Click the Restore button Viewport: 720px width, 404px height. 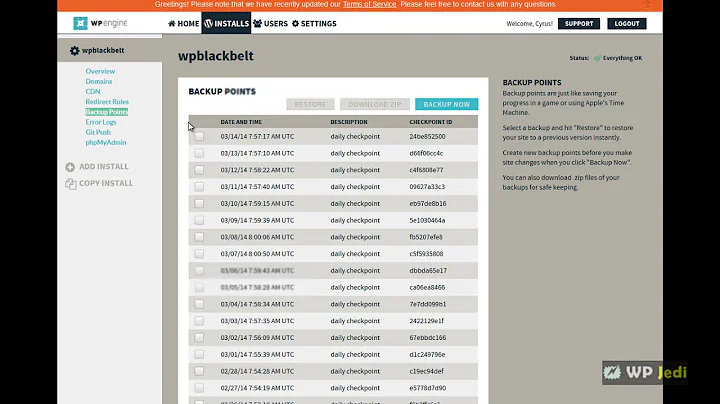tap(310, 104)
